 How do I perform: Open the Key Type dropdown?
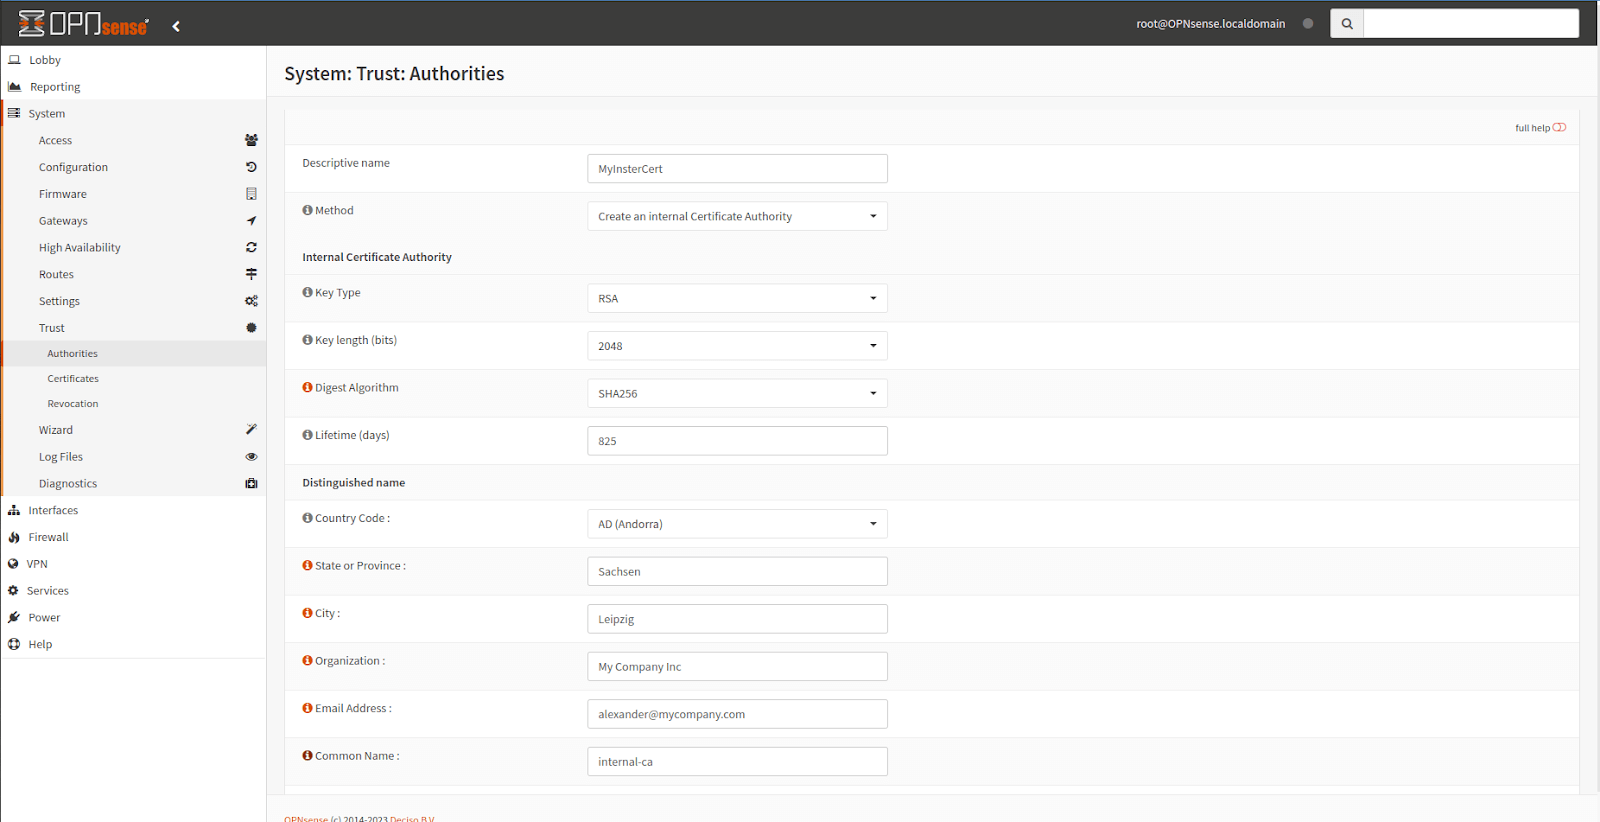(x=736, y=298)
